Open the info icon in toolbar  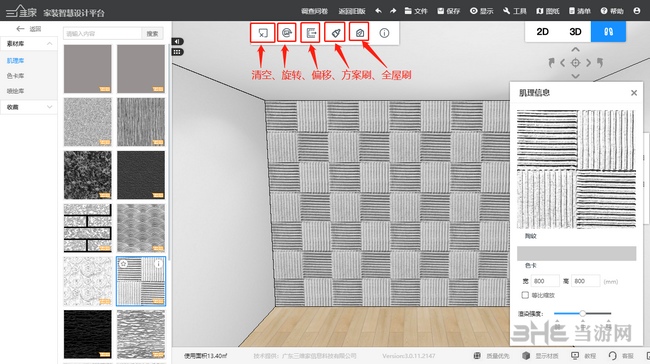coord(384,33)
